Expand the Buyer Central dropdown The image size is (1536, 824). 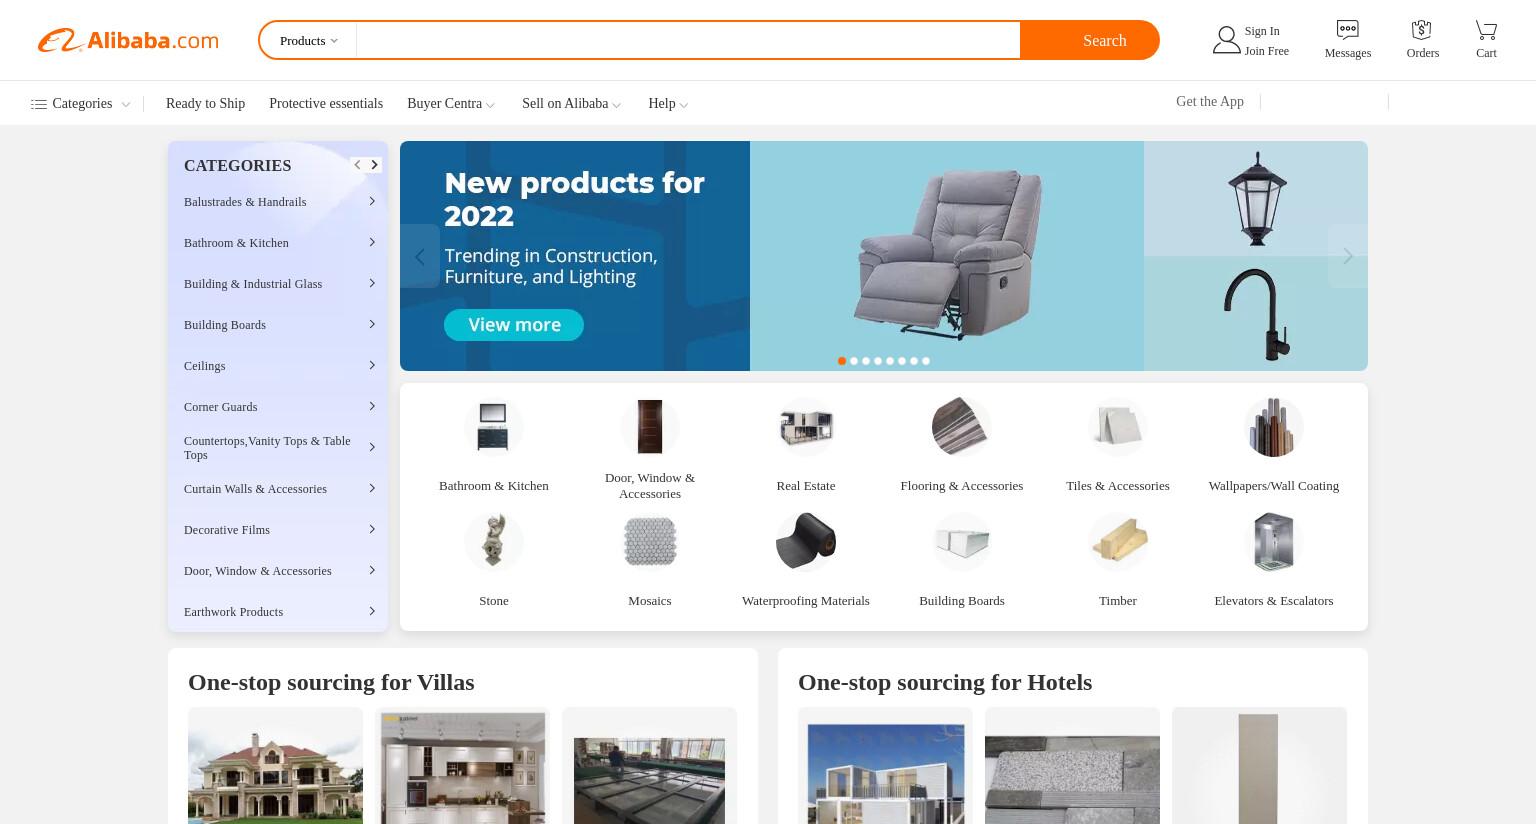(x=451, y=104)
